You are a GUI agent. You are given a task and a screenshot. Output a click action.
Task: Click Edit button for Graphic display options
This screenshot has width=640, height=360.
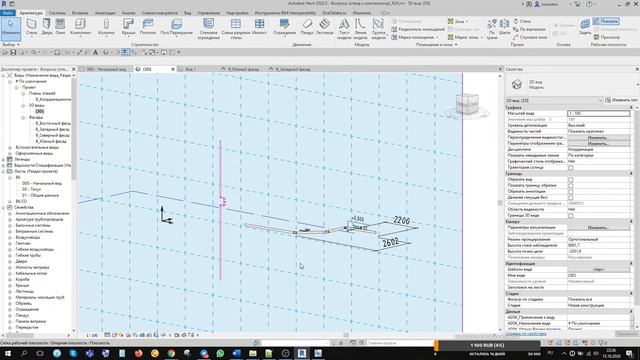click(598, 143)
